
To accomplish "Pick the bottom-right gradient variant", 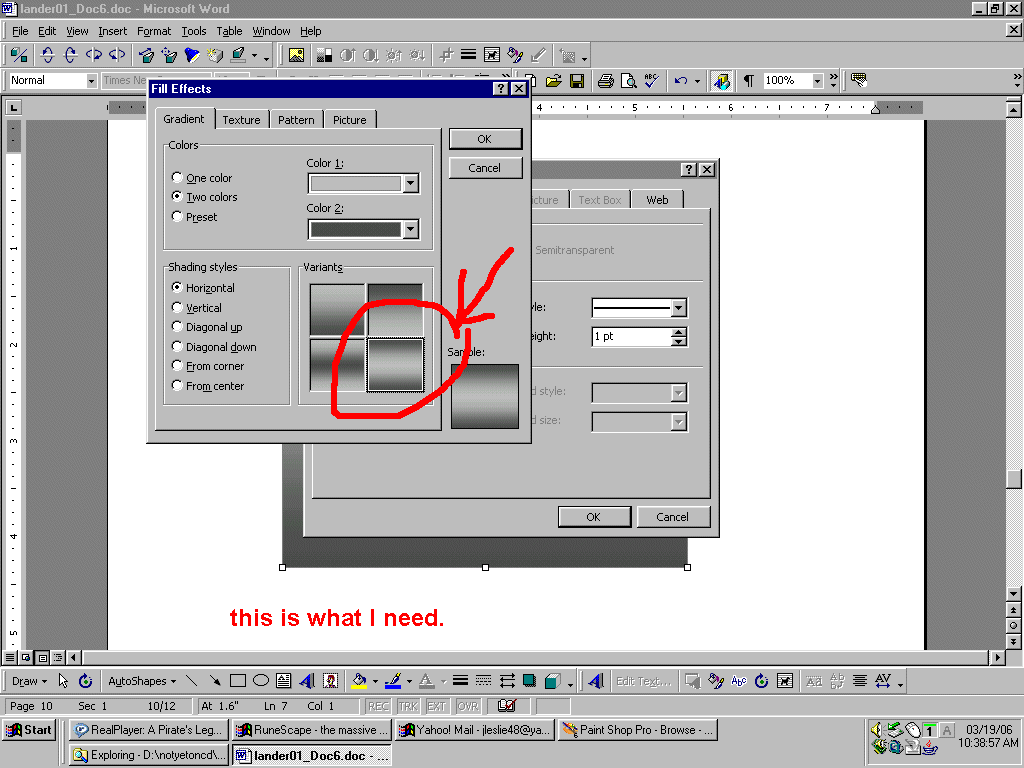I will pos(395,365).
